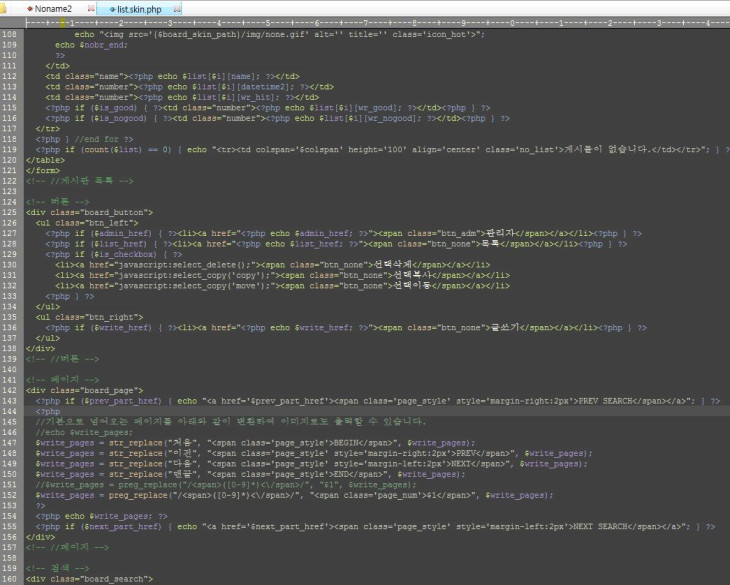Click the Noname2 tab's red file icon
Viewport: 730px width, 585px height.
29,9
